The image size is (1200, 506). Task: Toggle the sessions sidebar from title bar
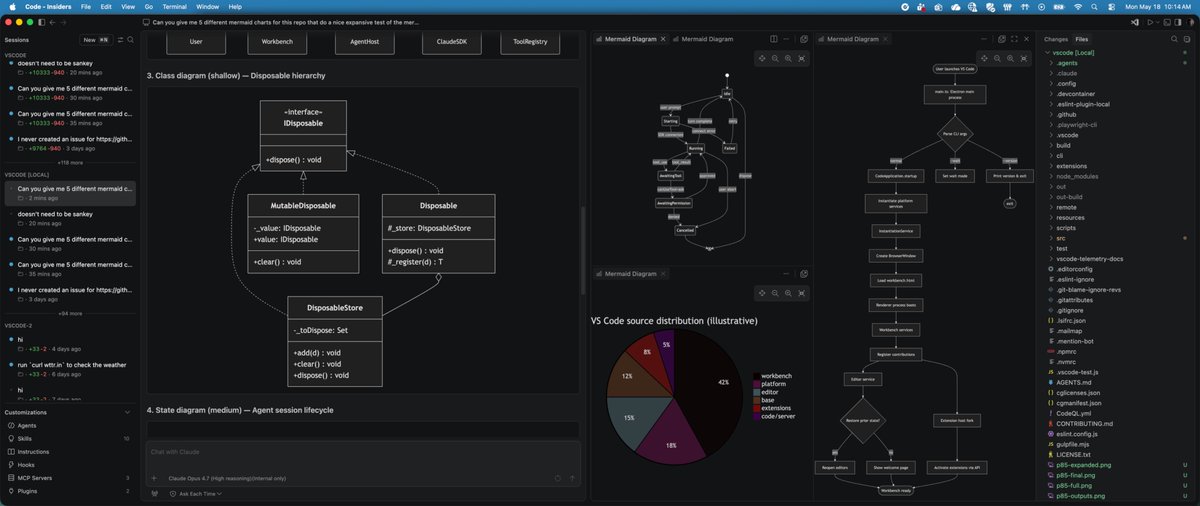point(41,22)
